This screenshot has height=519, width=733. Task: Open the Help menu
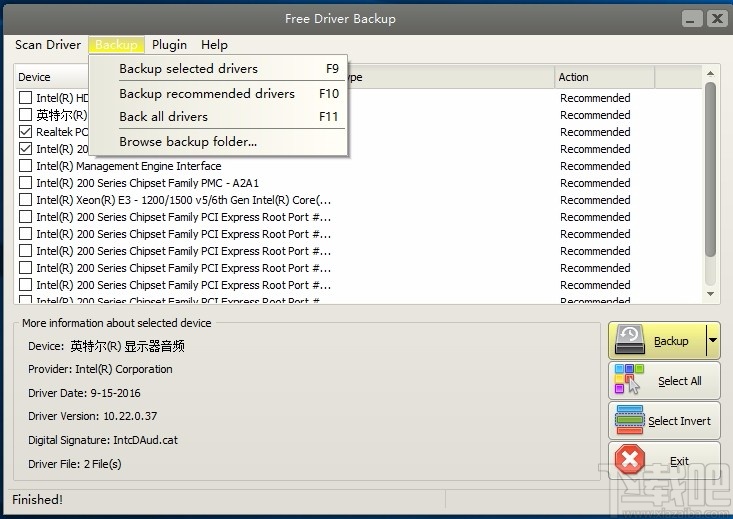tap(214, 45)
